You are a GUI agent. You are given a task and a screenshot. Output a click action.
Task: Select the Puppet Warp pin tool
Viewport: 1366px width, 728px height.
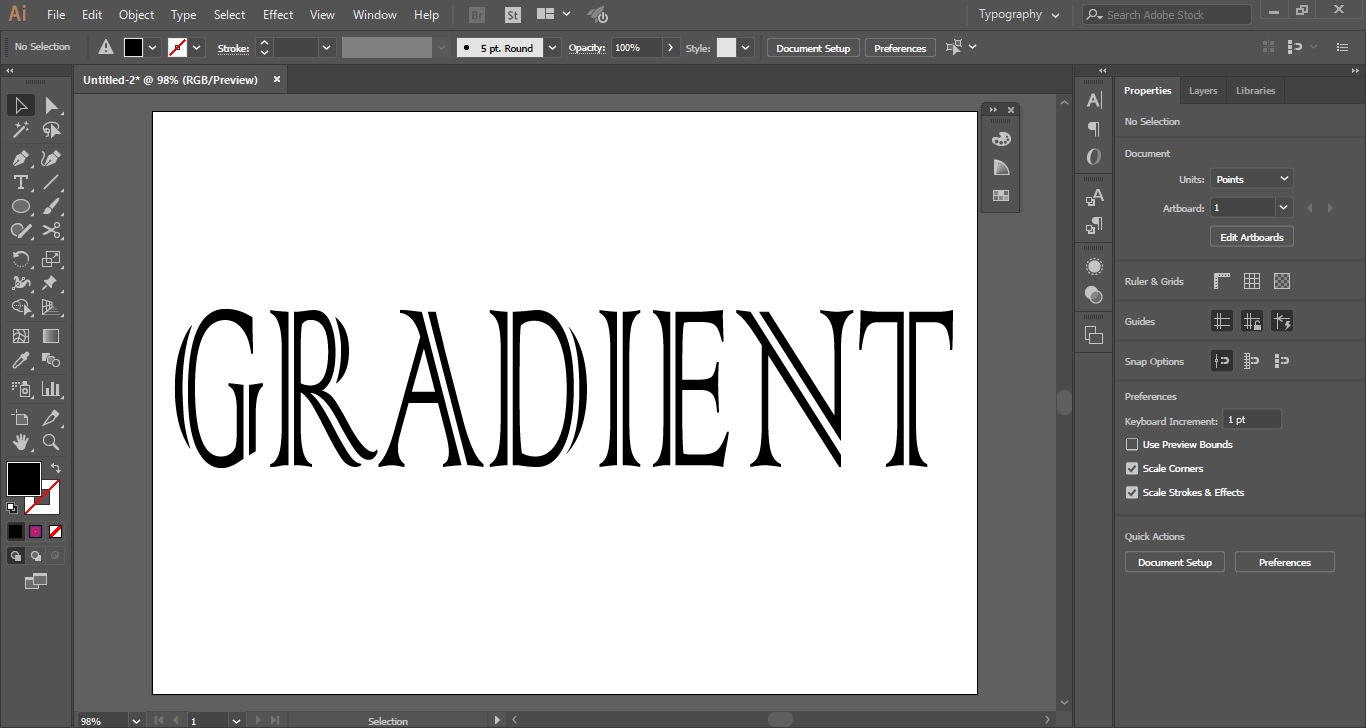(51, 283)
